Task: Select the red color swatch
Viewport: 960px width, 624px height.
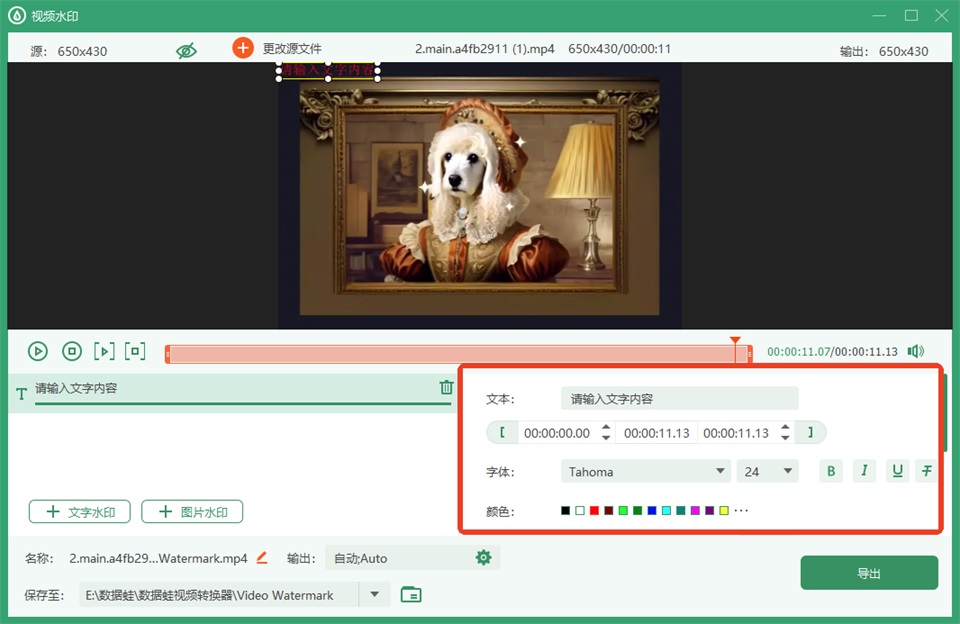Action: pos(594,511)
